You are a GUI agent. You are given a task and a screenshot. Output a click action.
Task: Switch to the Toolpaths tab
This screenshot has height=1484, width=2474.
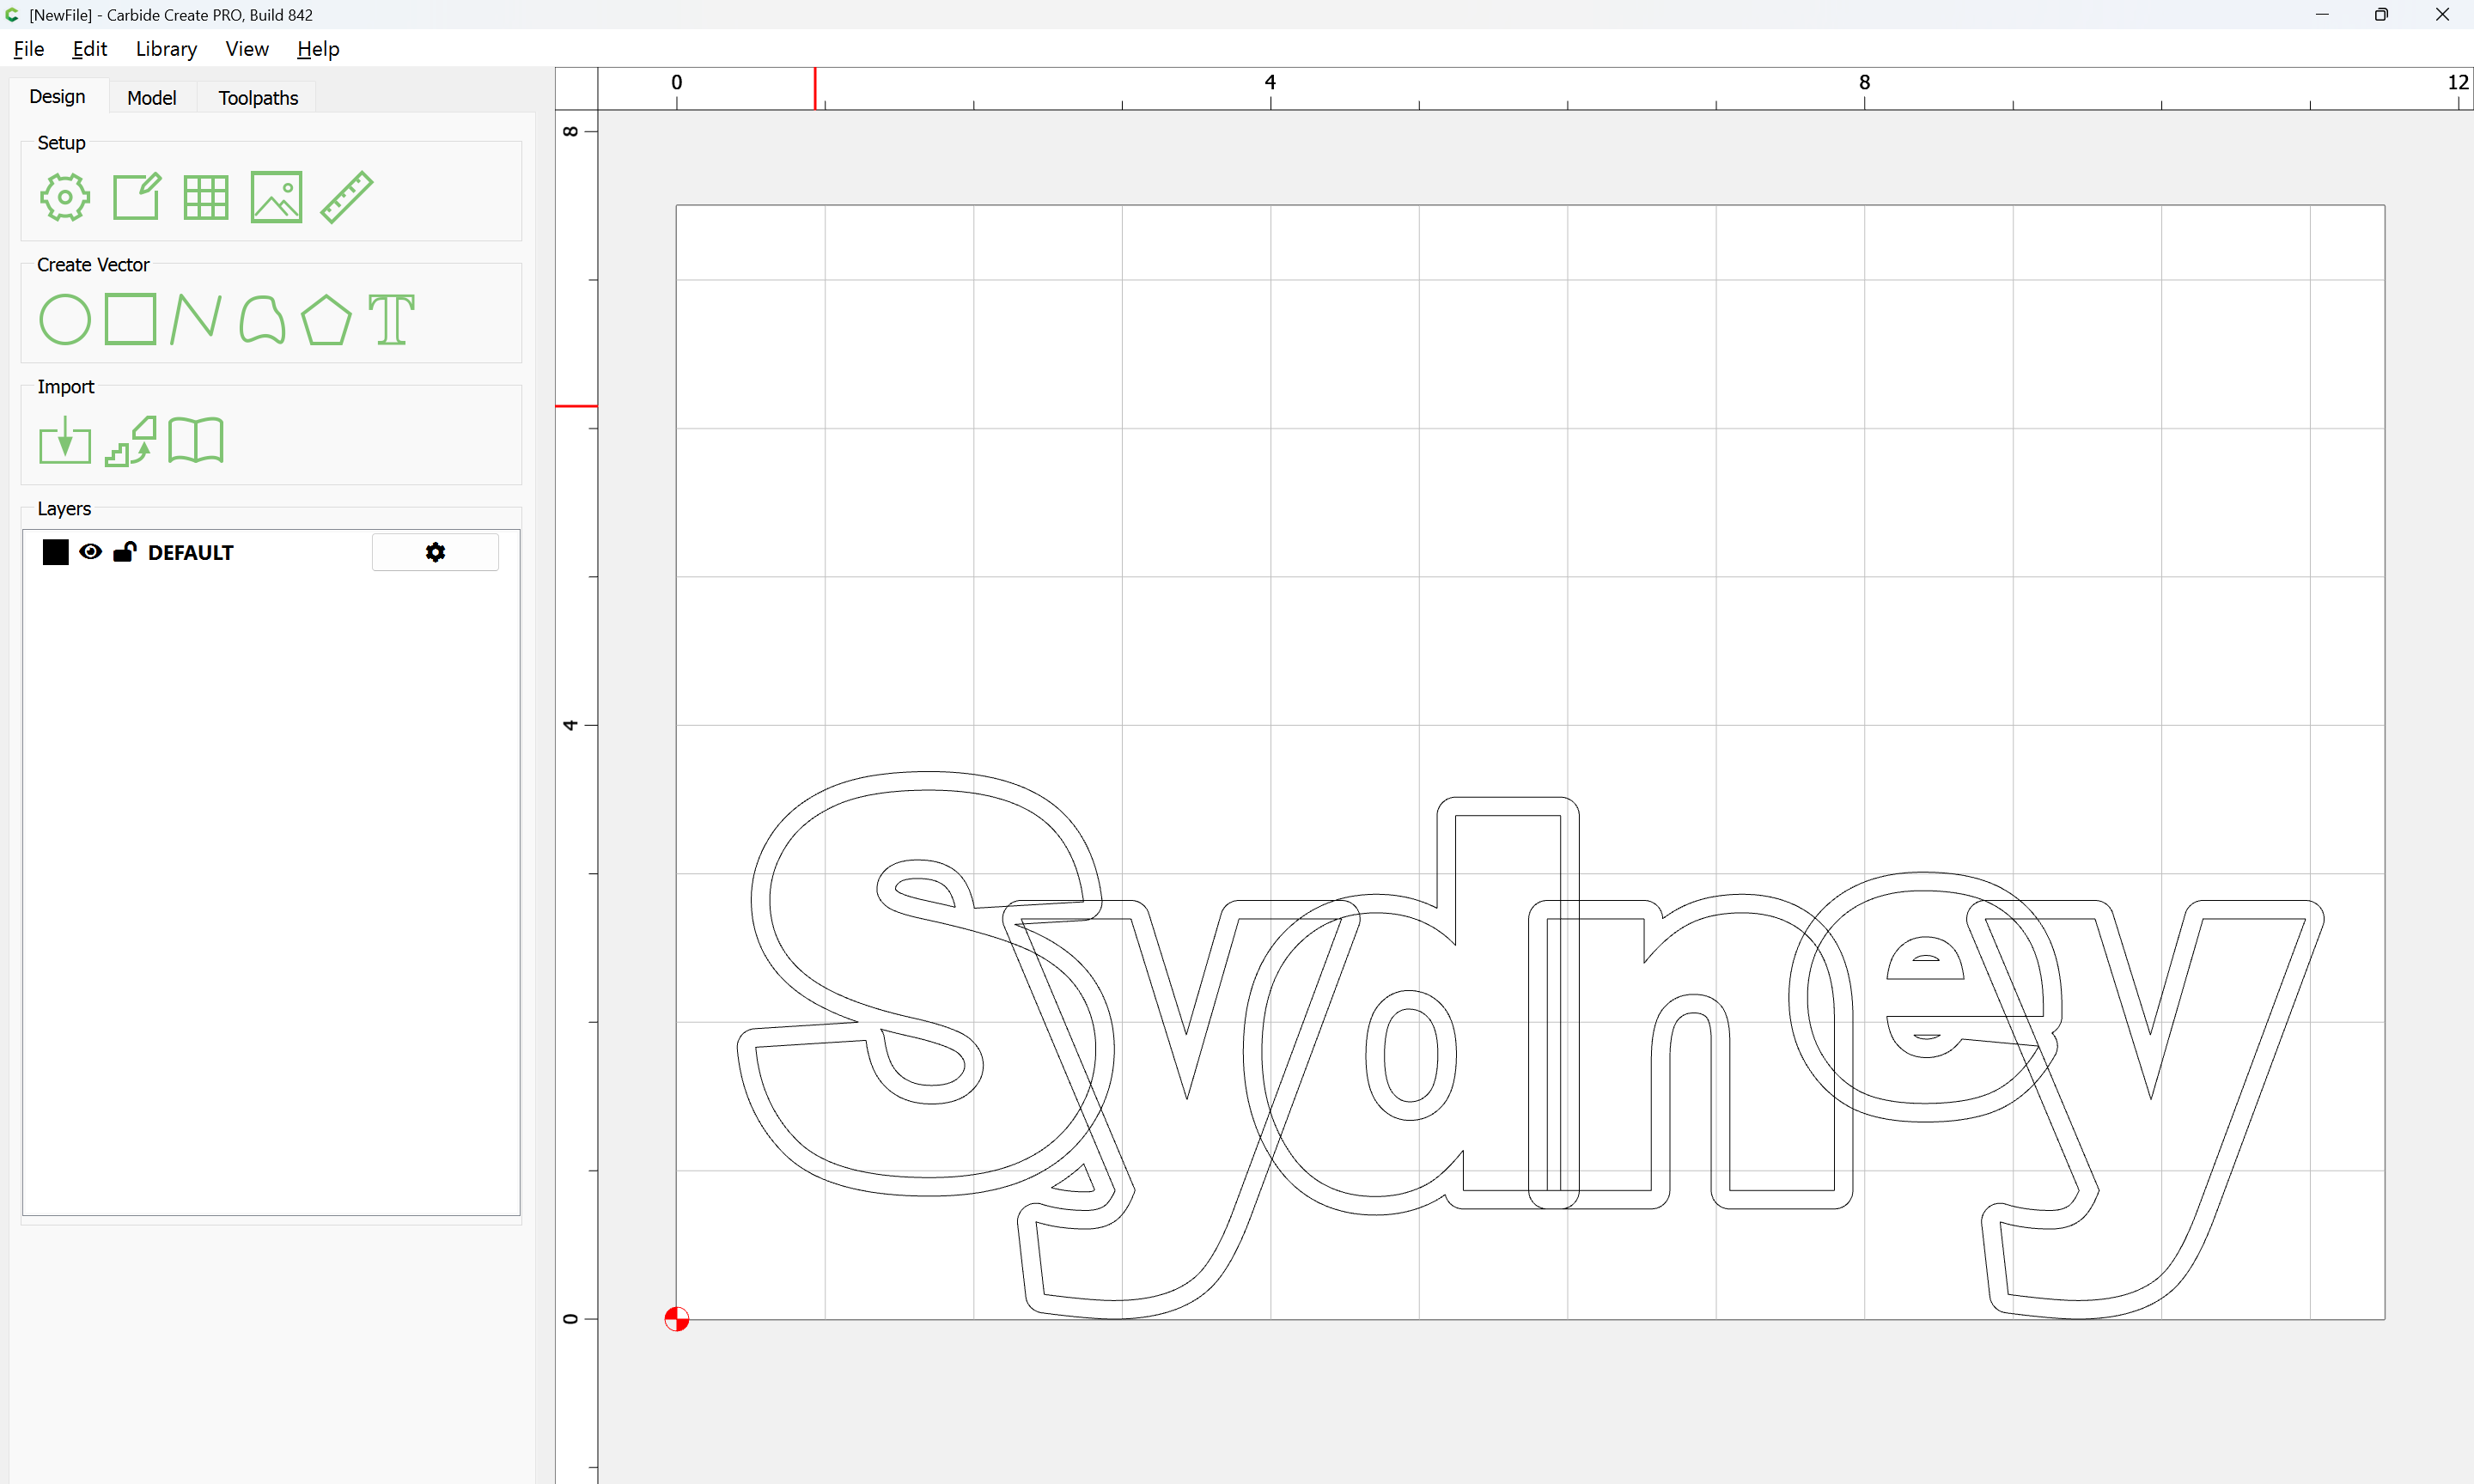tap(258, 98)
